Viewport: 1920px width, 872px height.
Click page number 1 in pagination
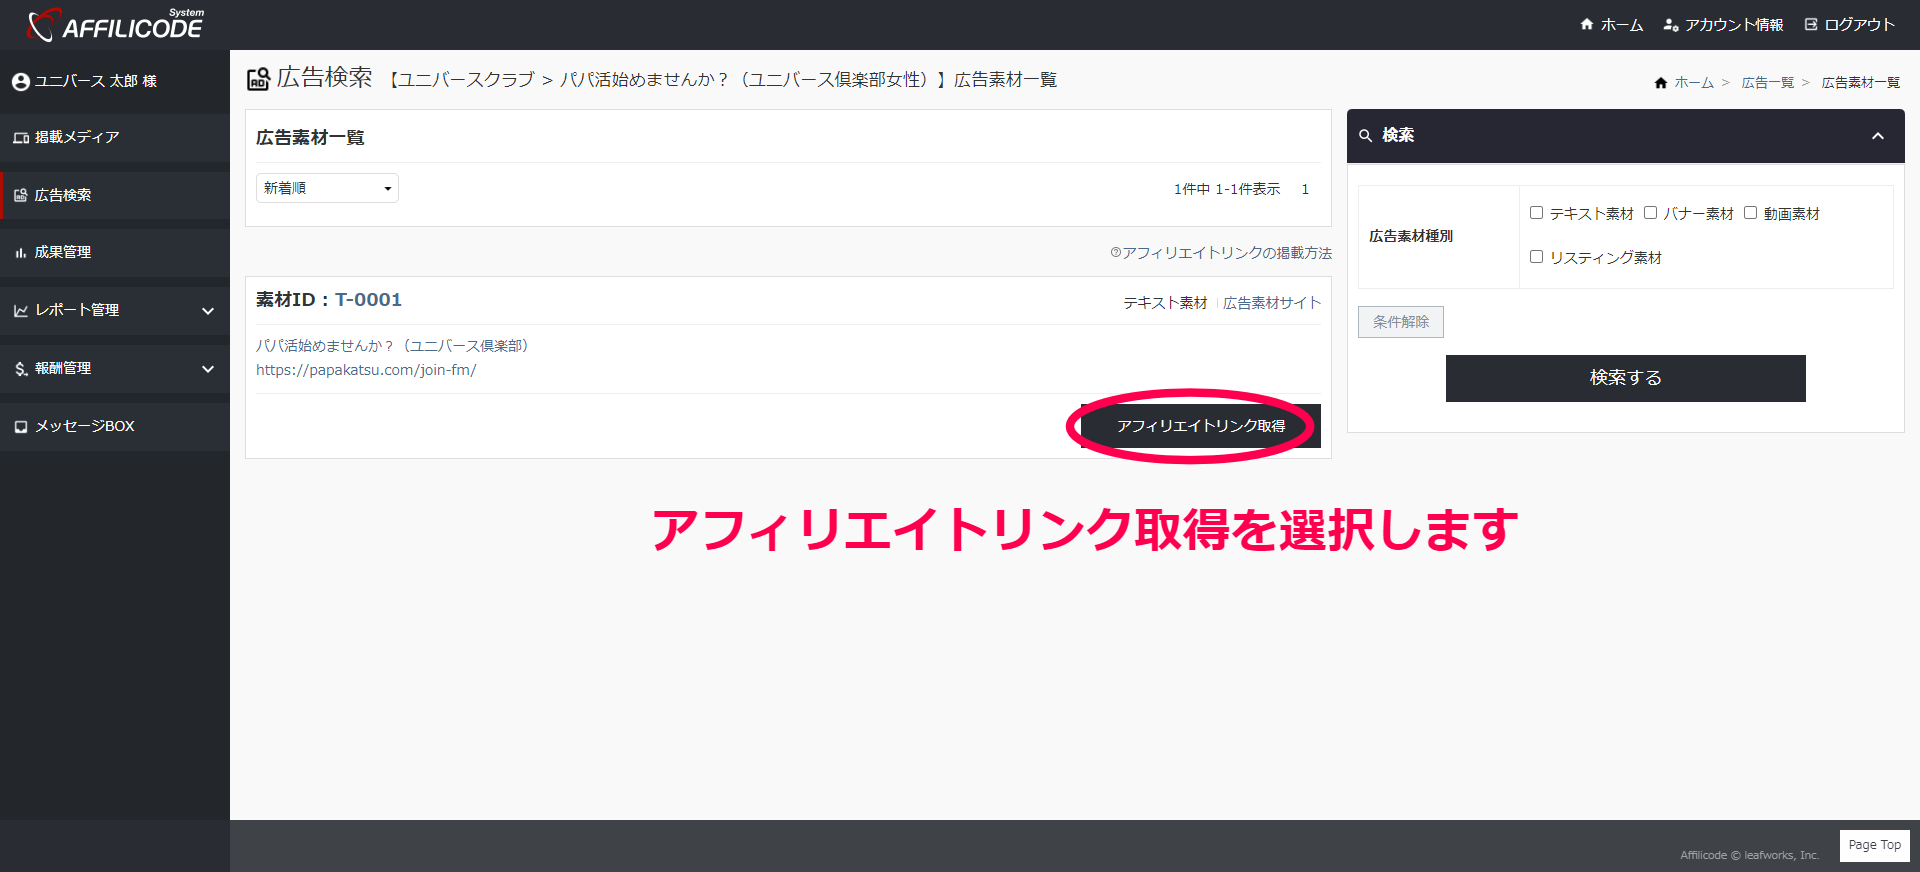(x=1305, y=189)
